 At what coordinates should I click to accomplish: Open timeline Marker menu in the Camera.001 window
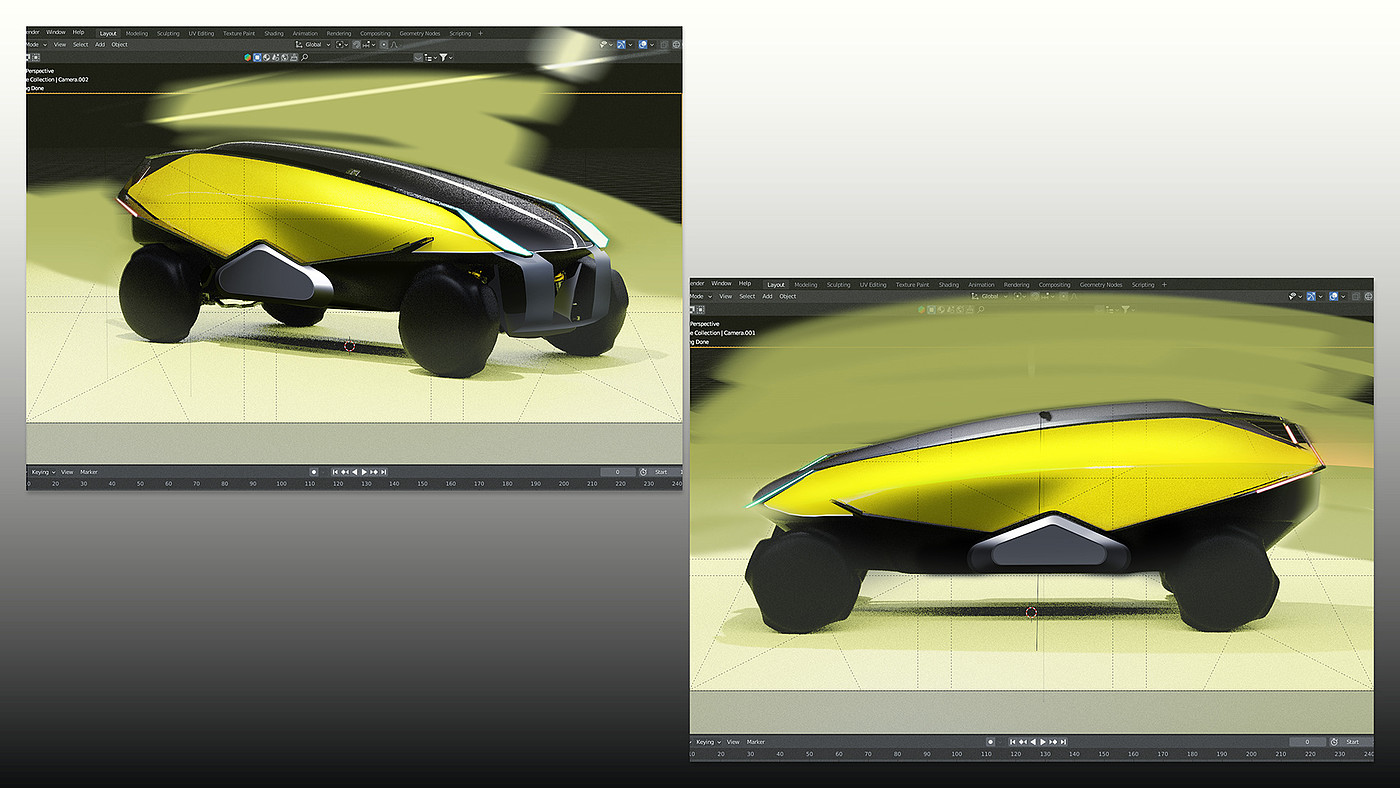tap(756, 742)
